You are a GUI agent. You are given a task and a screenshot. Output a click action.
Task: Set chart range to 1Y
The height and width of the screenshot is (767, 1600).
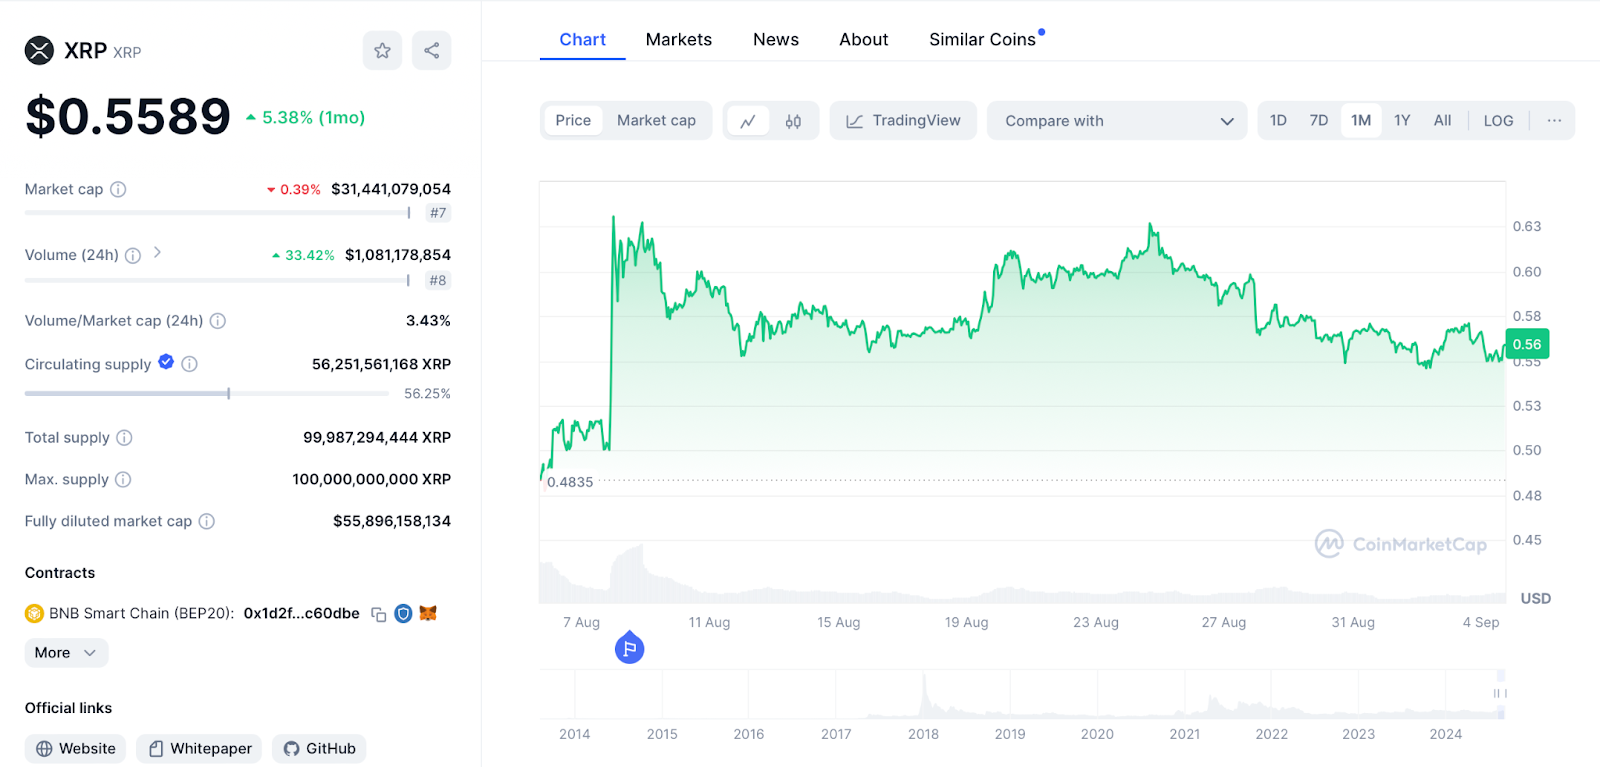(1402, 120)
